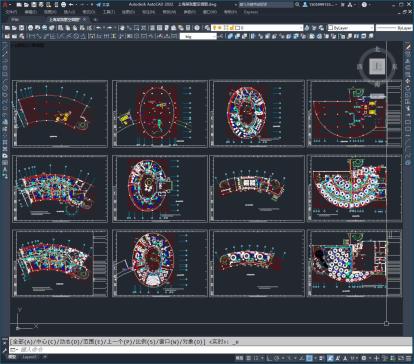Select the Circle draw tool
Image resolution: width=414 pixels, height=364 pixels.
[5, 88]
